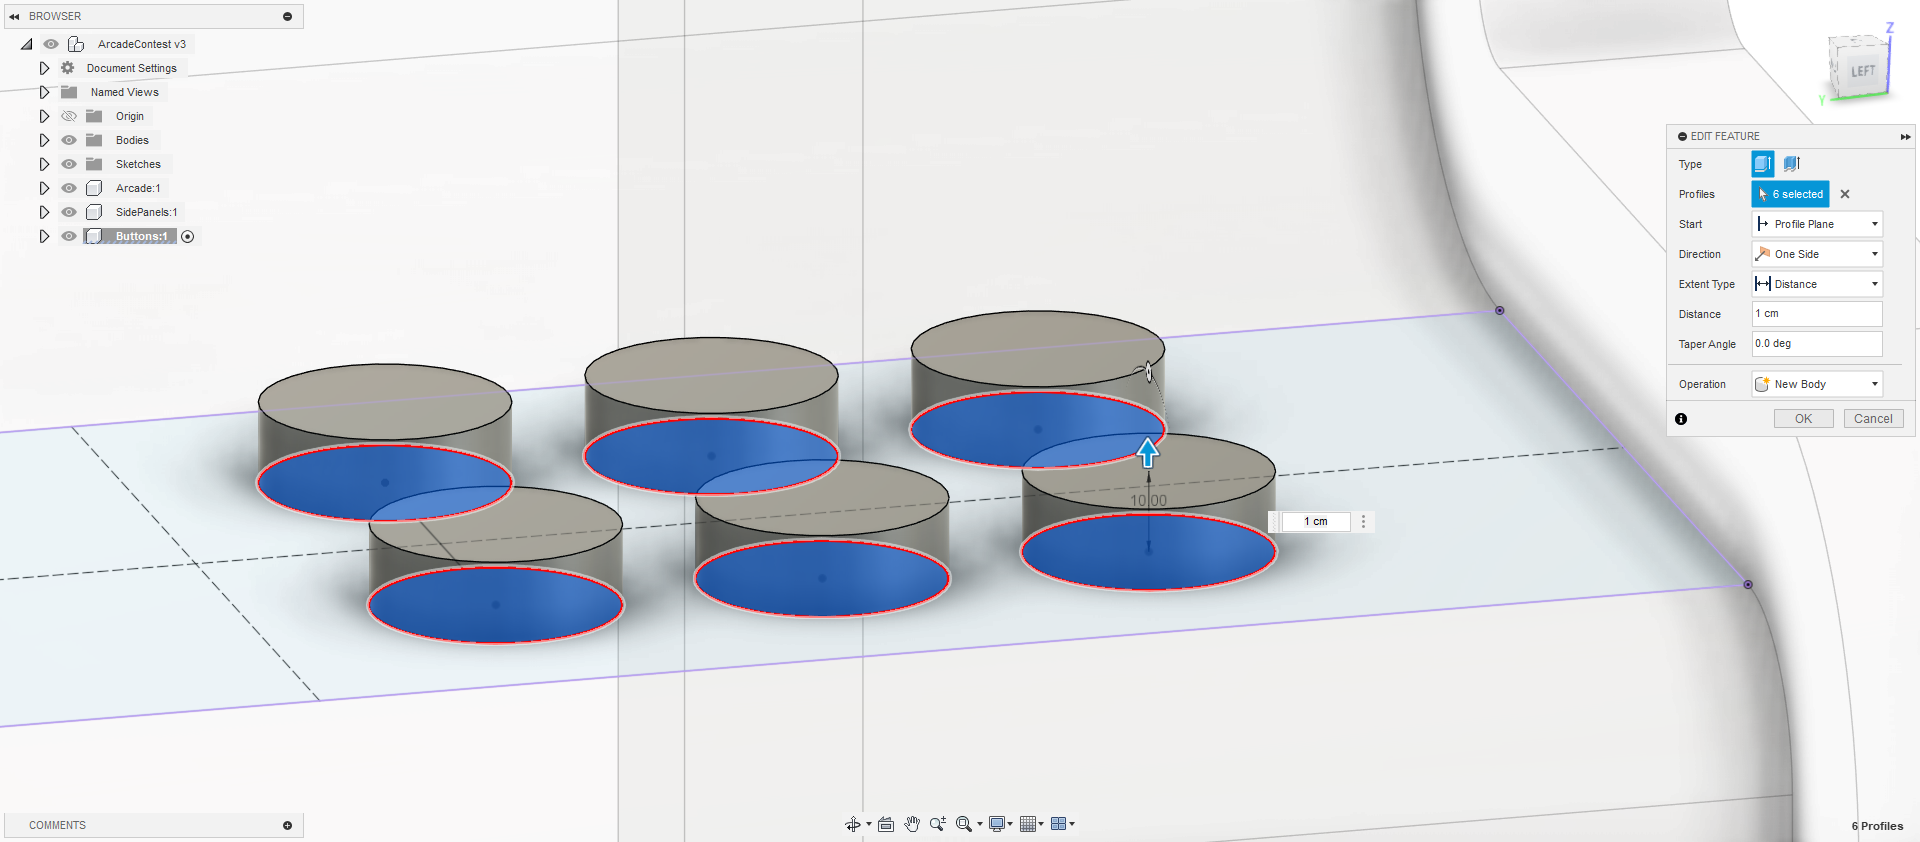Viewport: 1920px width, 842px height.
Task: Collapse the Browser panel with double arrows
Action: [14, 16]
